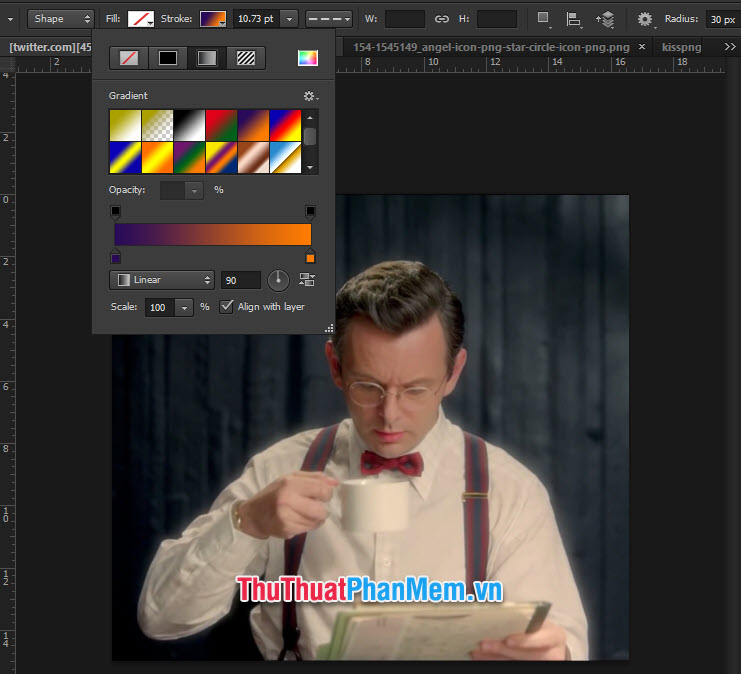The height and width of the screenshot is (674, 741).
Task: Click the H height input field
Action: tap(497, 19)
